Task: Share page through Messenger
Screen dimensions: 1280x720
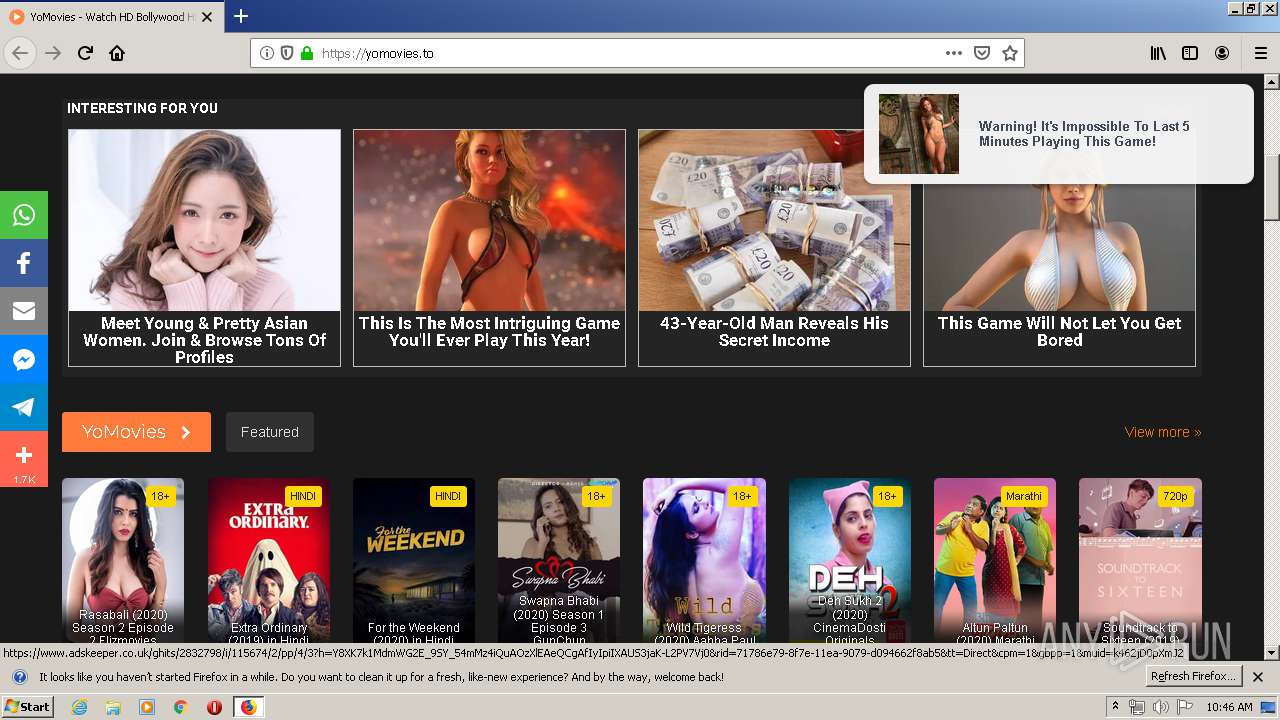Action: [x=24, y=359]
